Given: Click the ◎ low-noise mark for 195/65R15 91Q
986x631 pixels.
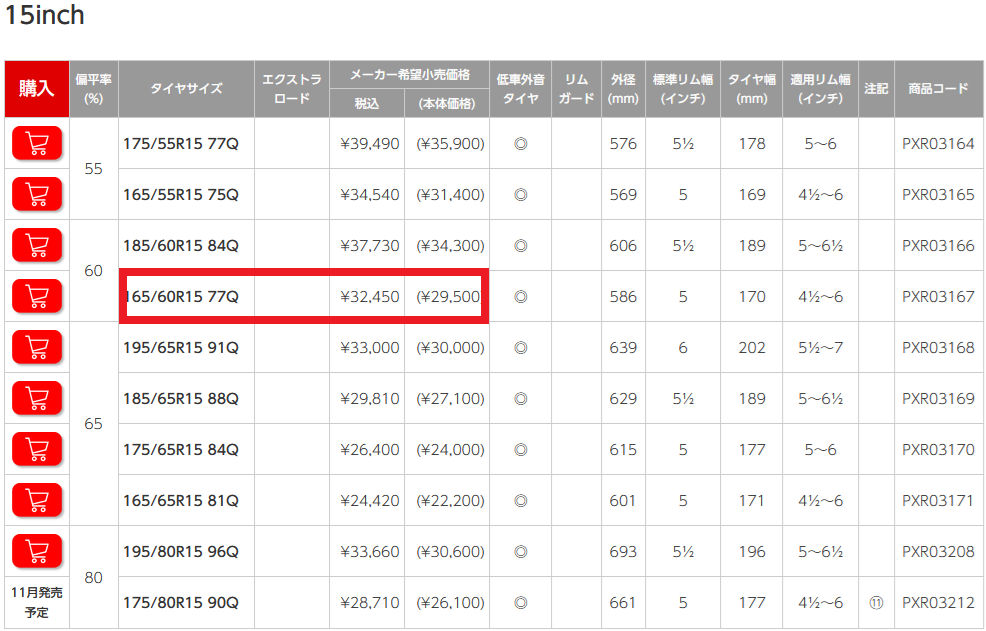Looking at the screenshot, I should [x=520, y=348].
